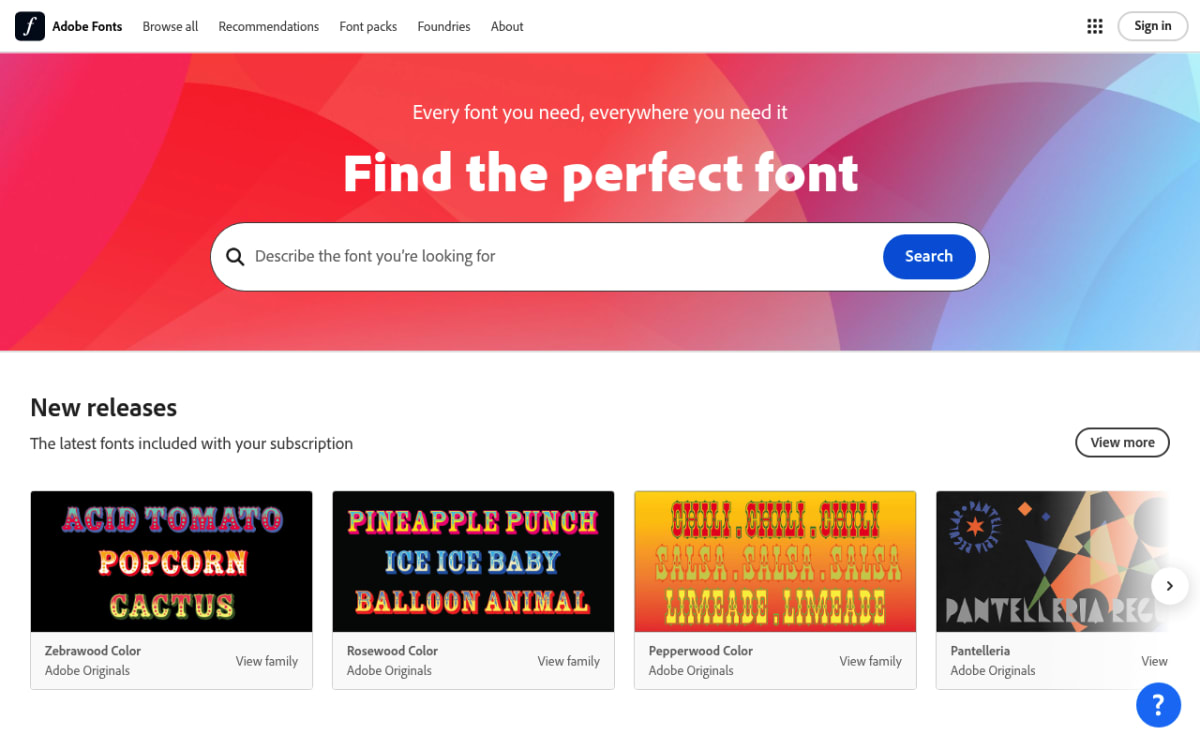Click the New releases heading
Viewport: 1200px width, 750px height.
coord(103,408)
